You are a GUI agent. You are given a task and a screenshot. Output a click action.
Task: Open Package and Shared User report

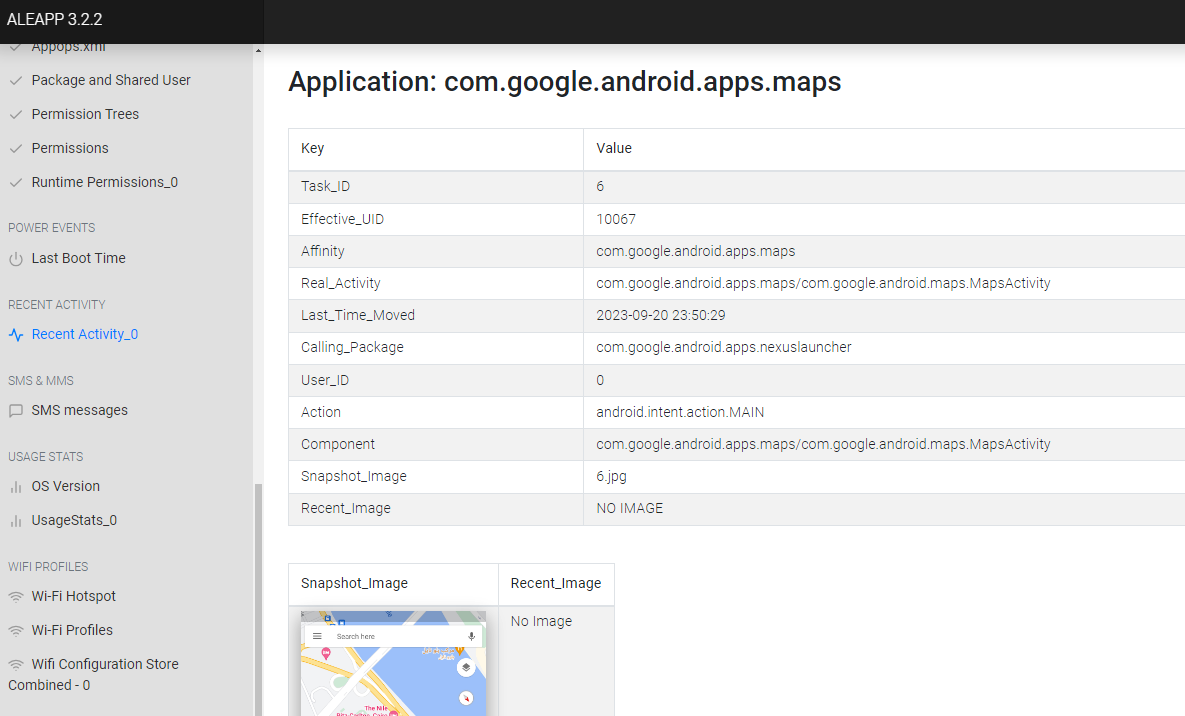111,80
